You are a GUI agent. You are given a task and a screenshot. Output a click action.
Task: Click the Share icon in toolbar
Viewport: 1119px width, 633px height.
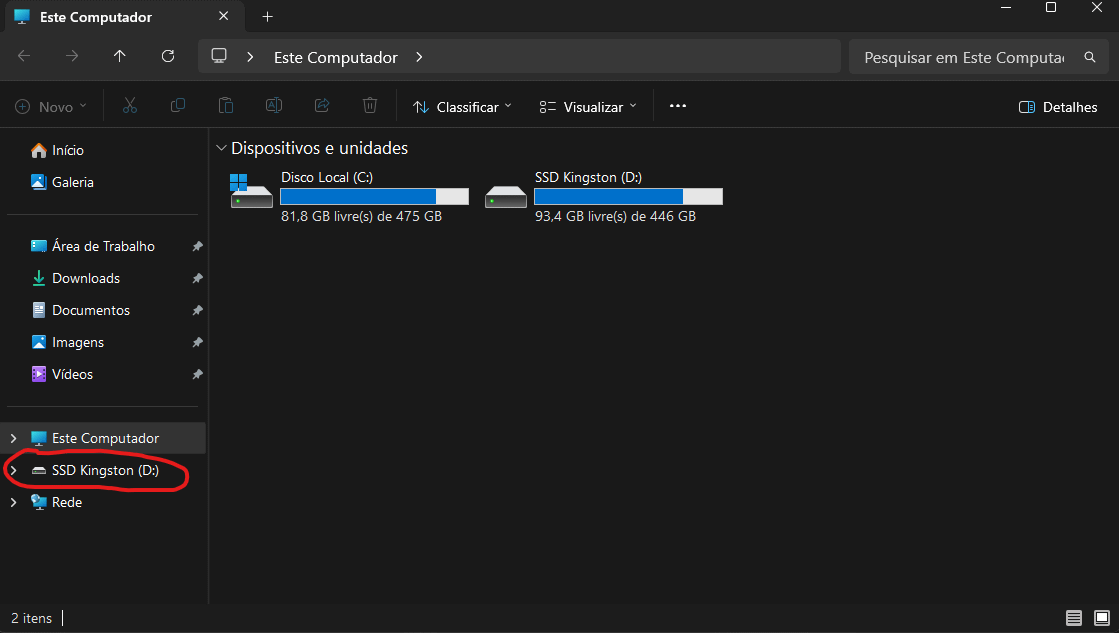322,106
